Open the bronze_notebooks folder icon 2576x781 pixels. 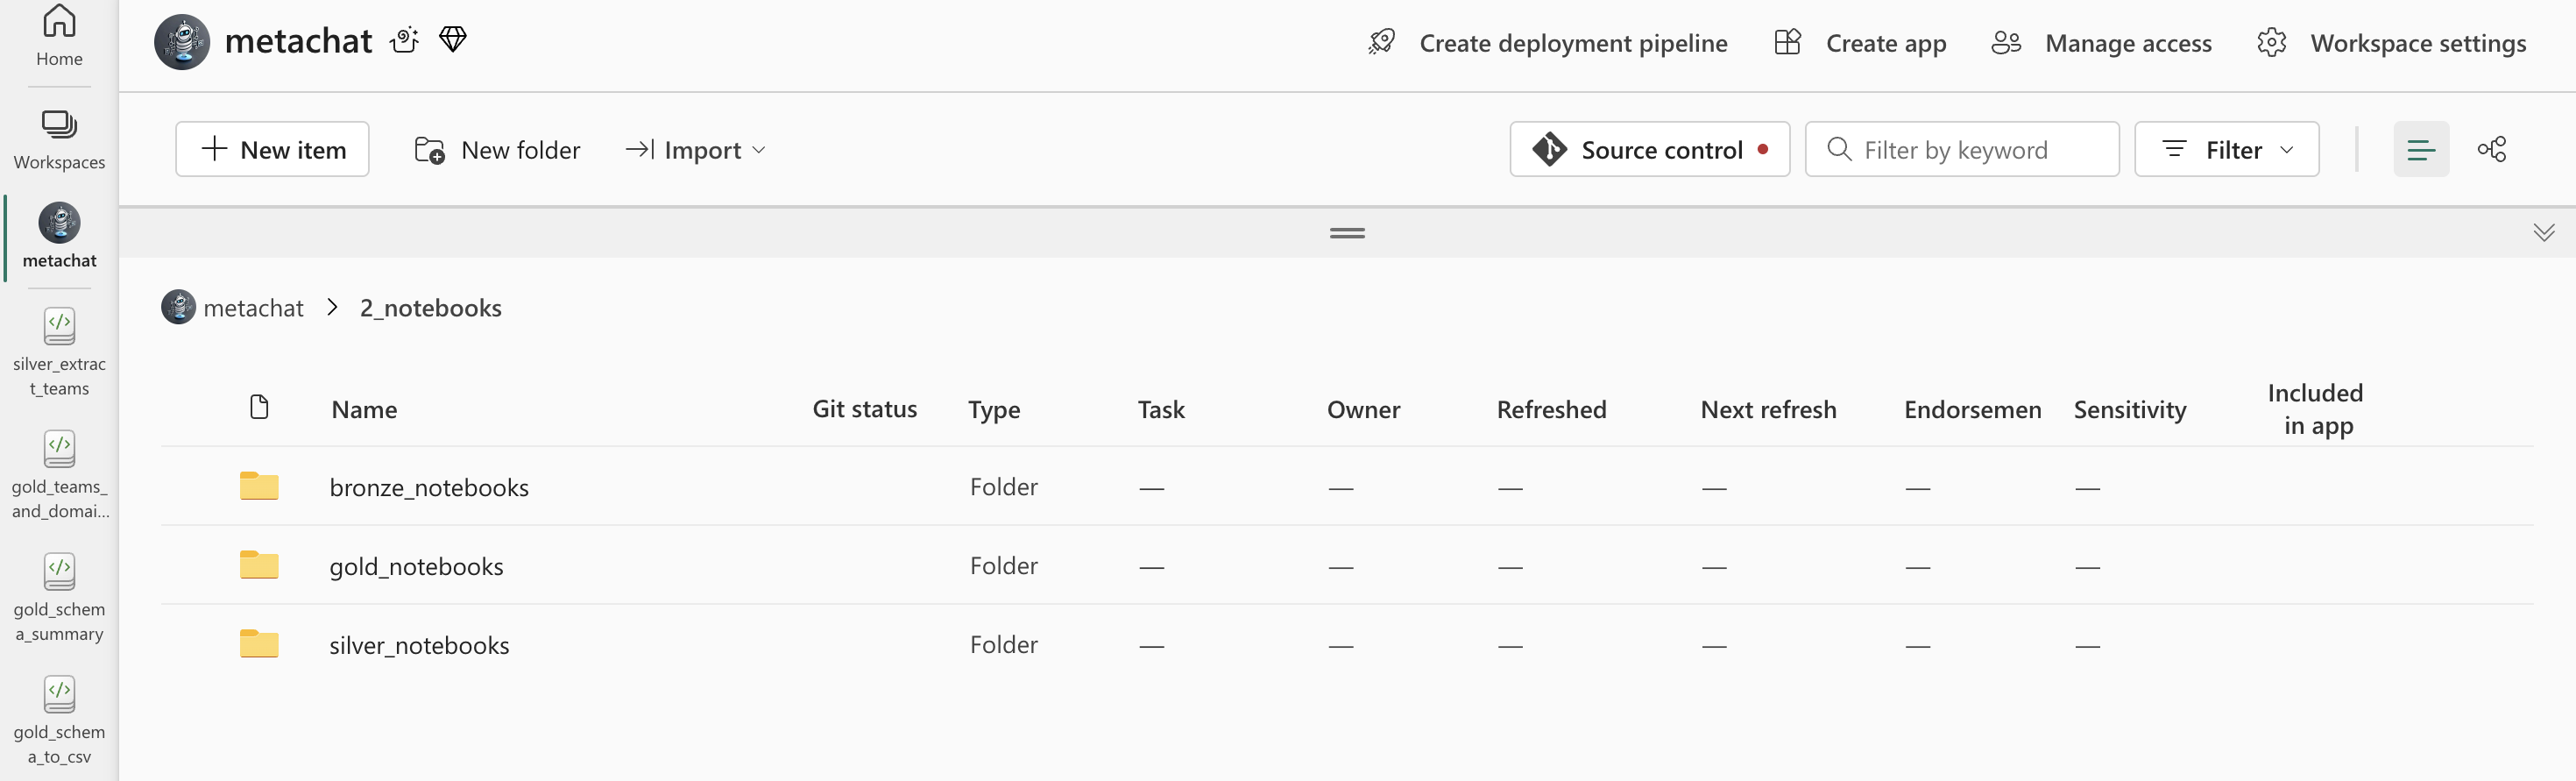259,486
